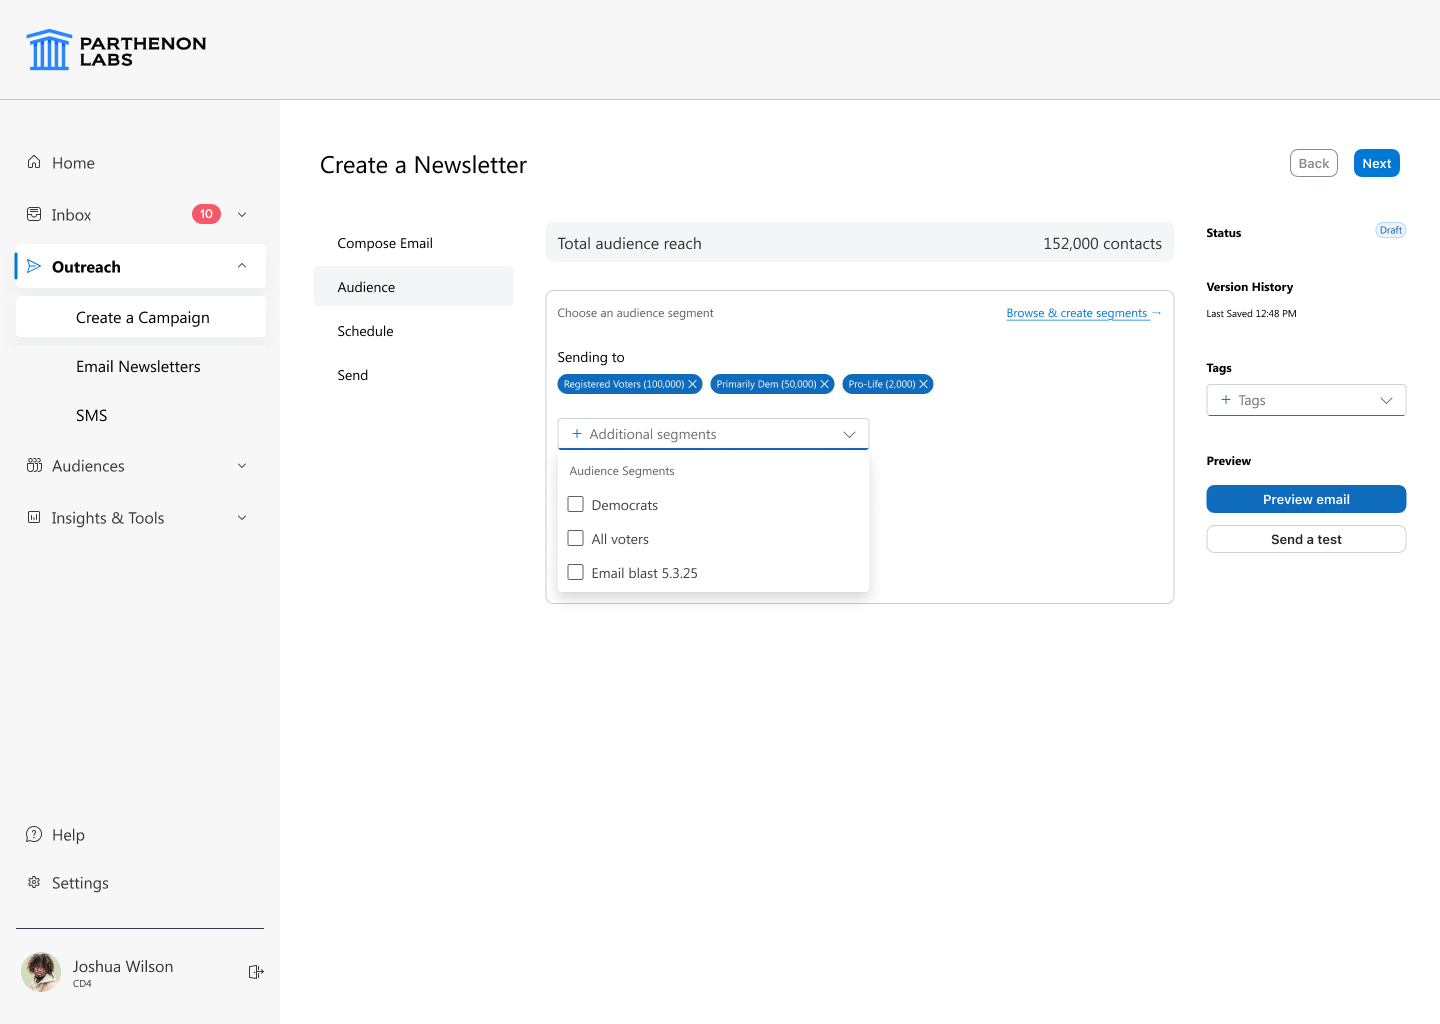Click the Last Saved 12:48 PM text

1251,313
